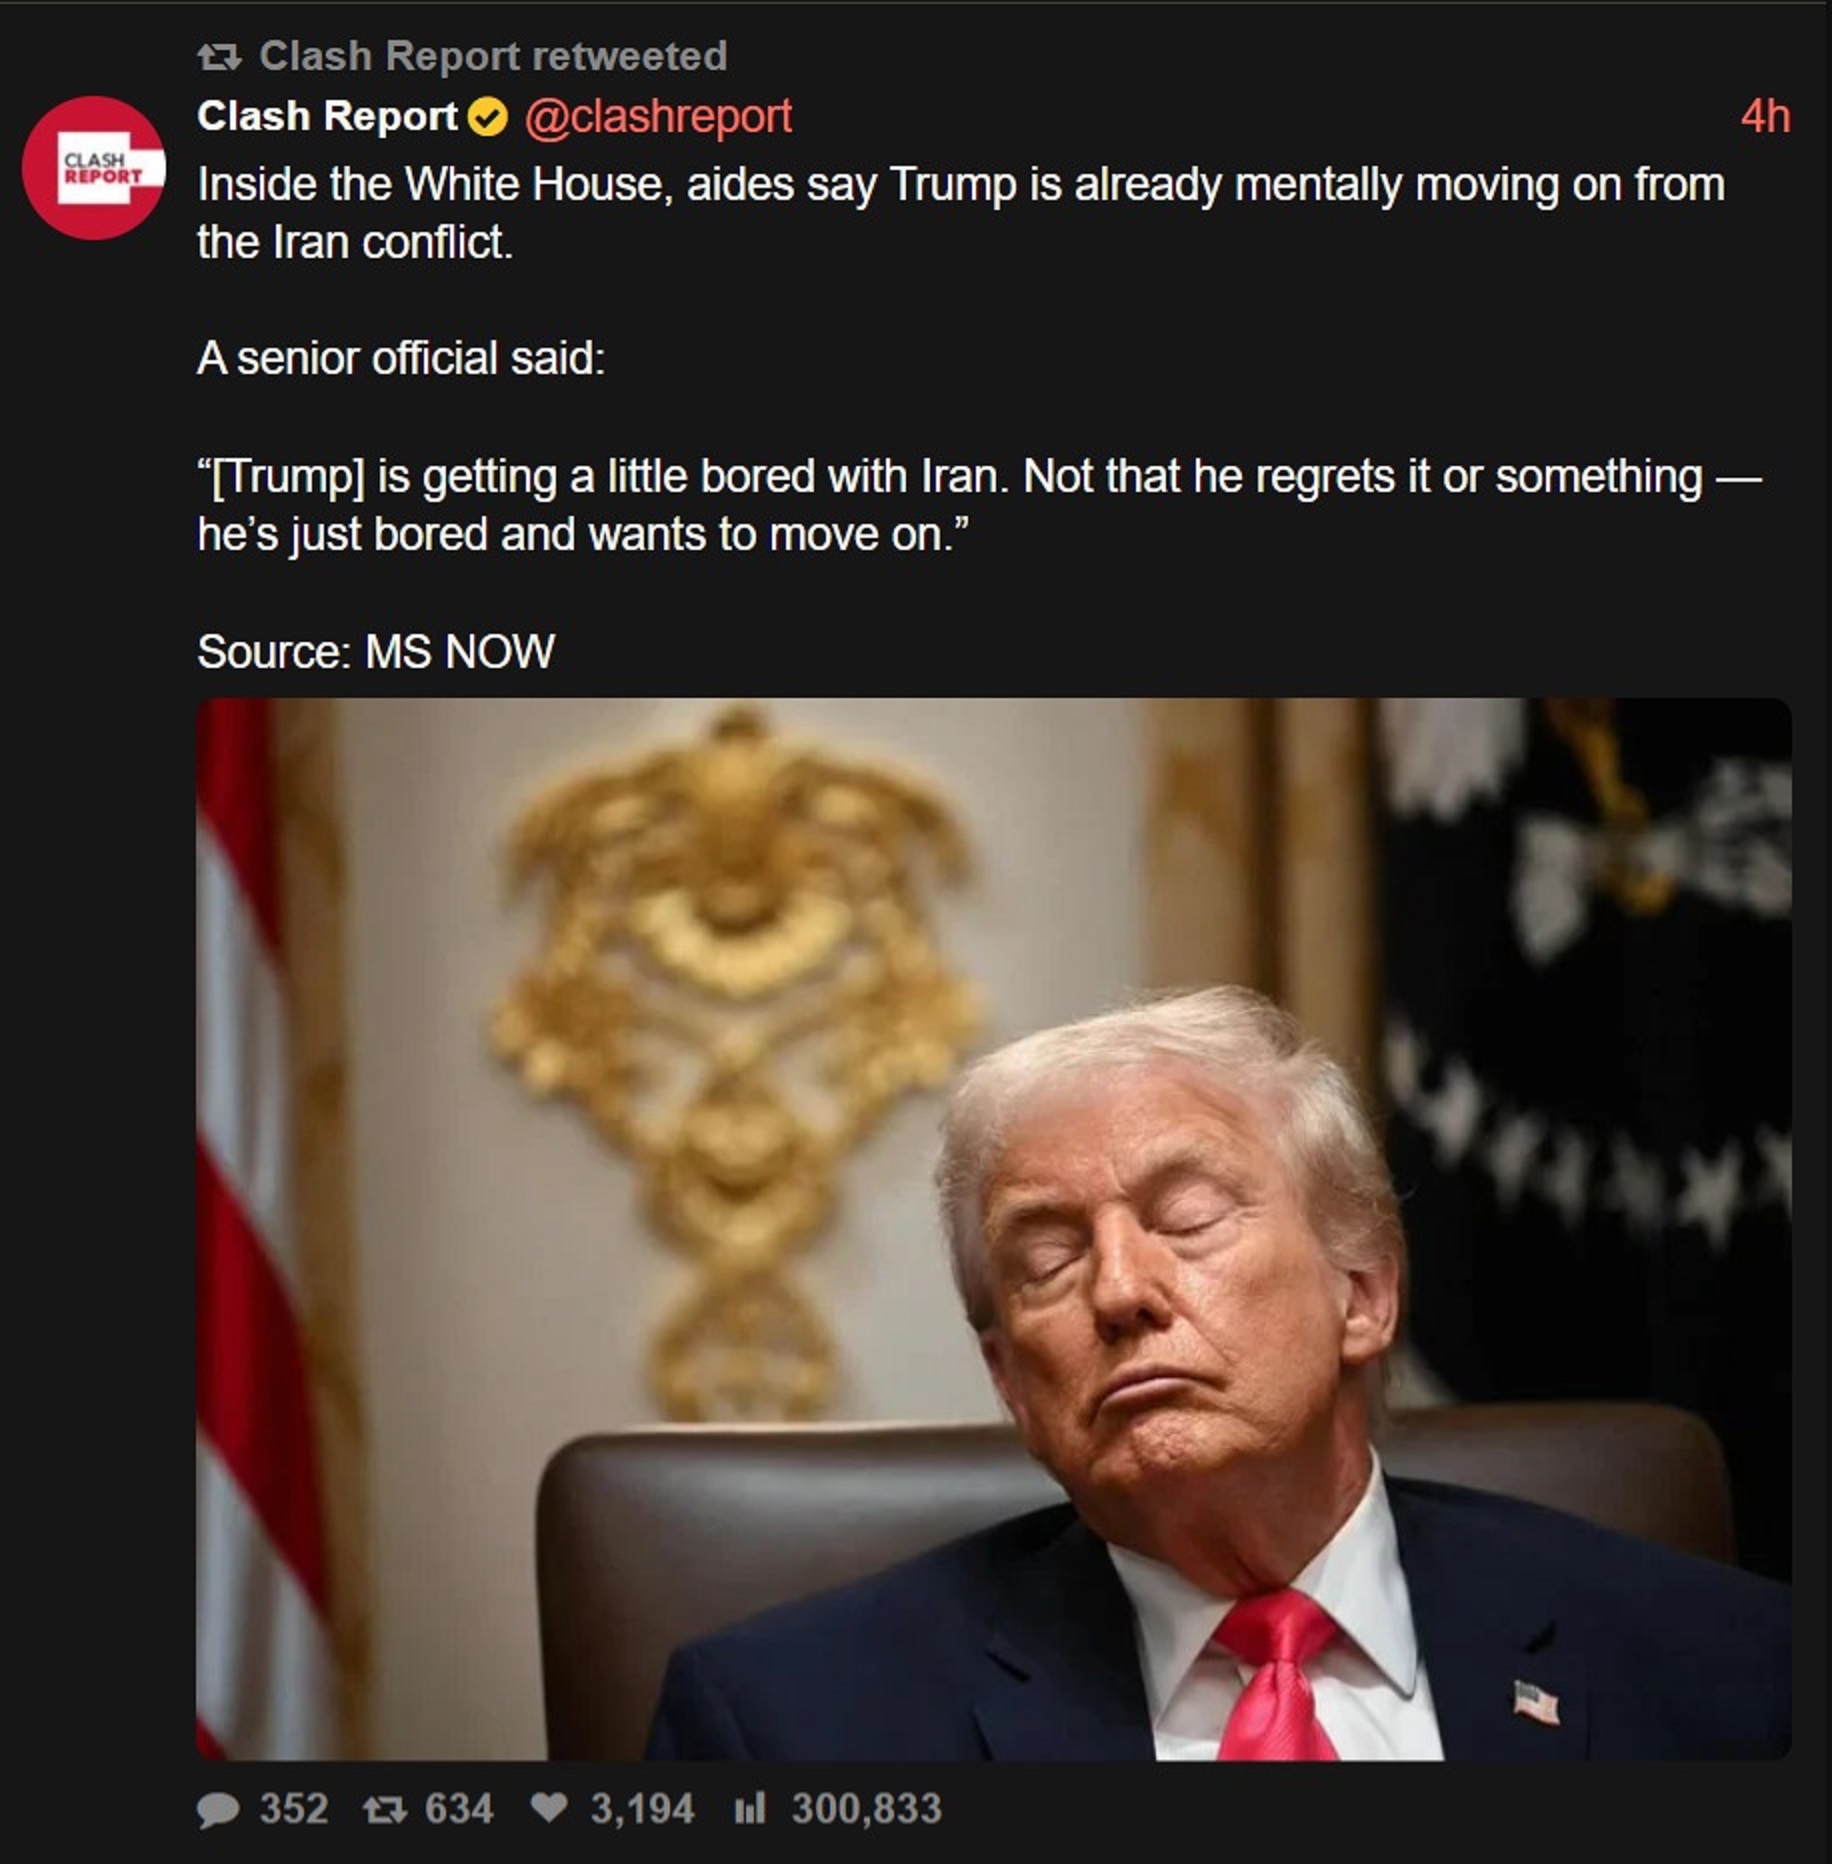Screen dimensions: 1832x1864
Task: Click the "A senior official said:" line
Action: coord(401,358)
